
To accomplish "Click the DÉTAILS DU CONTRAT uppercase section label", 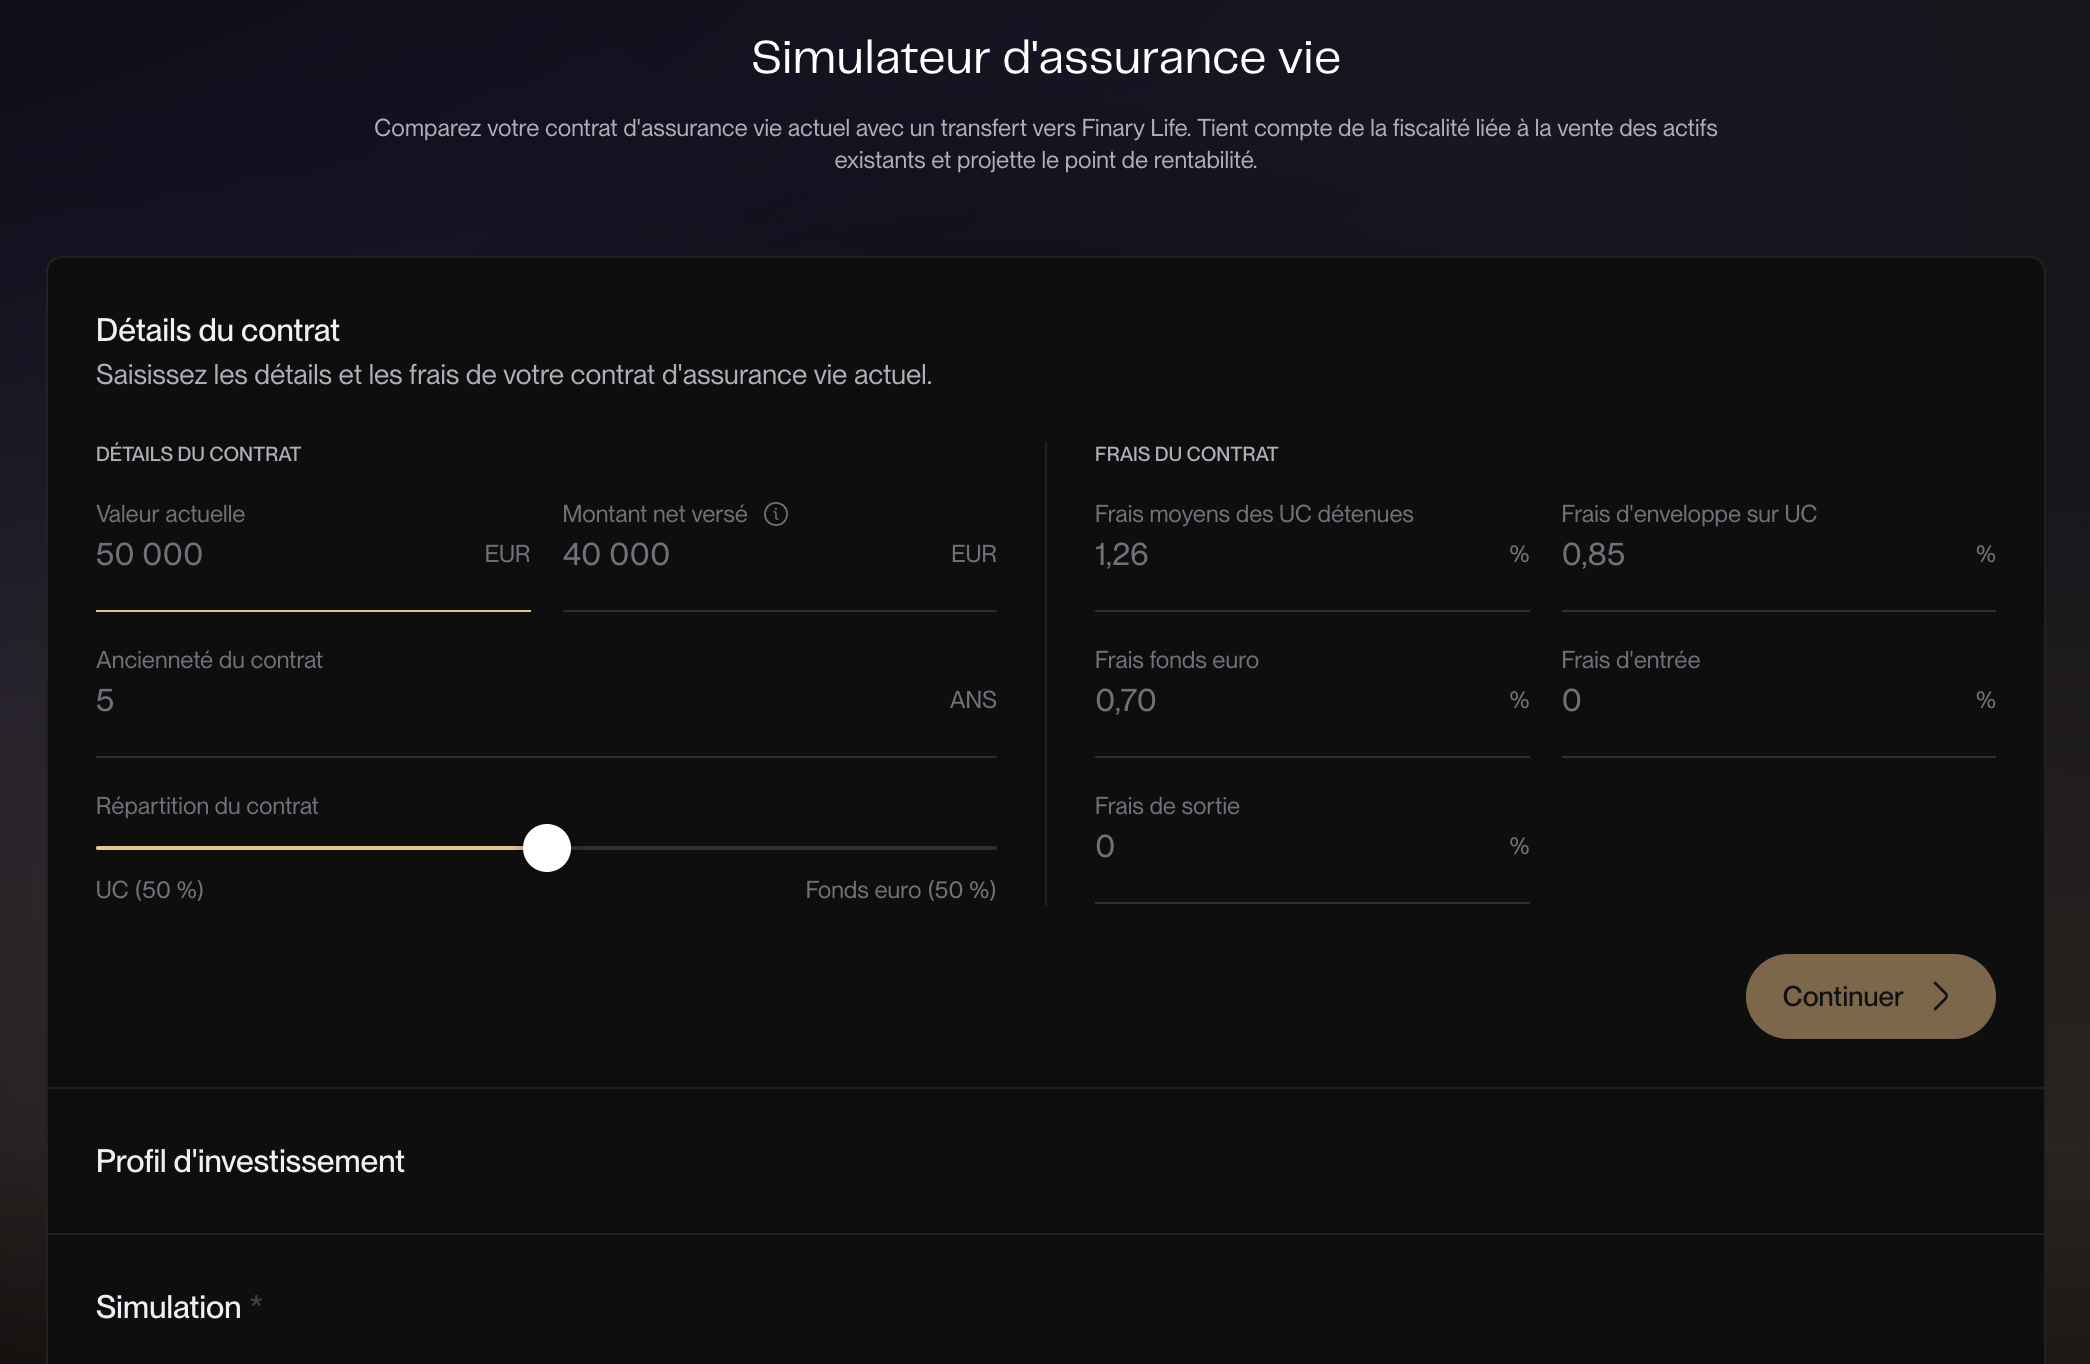I will pyautogui.click(x=198, y=454).
